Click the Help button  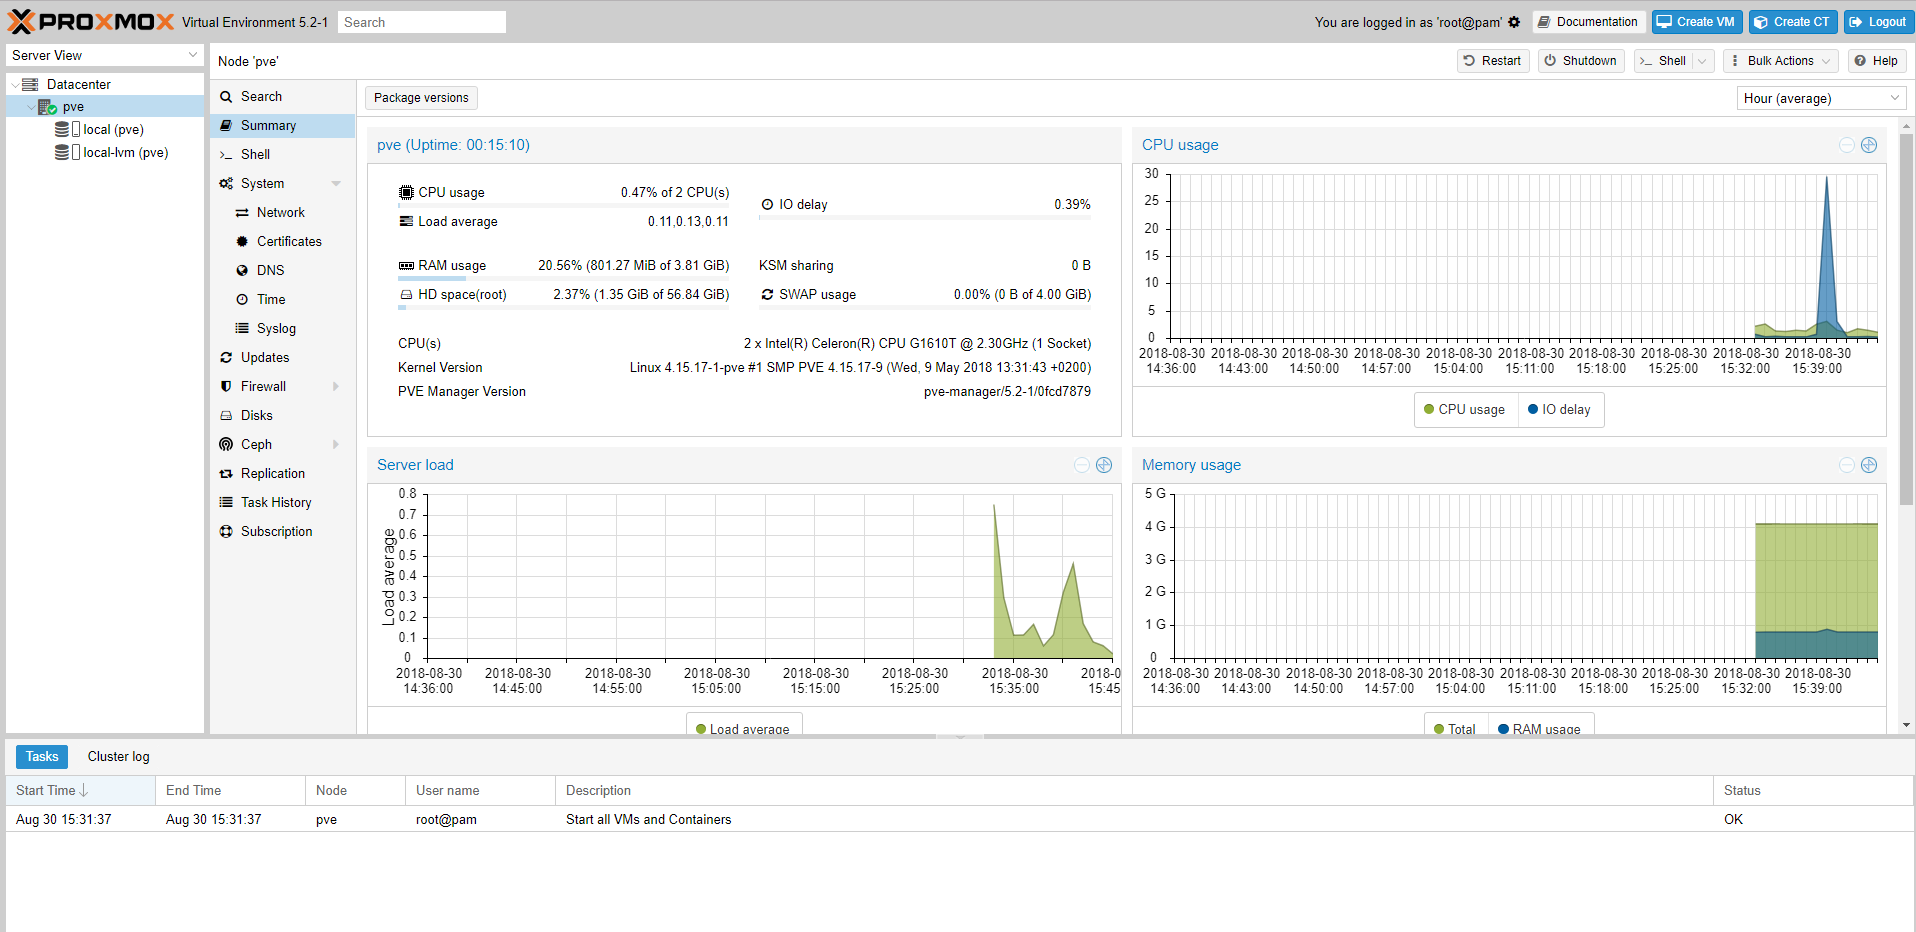pos(1876,61)
